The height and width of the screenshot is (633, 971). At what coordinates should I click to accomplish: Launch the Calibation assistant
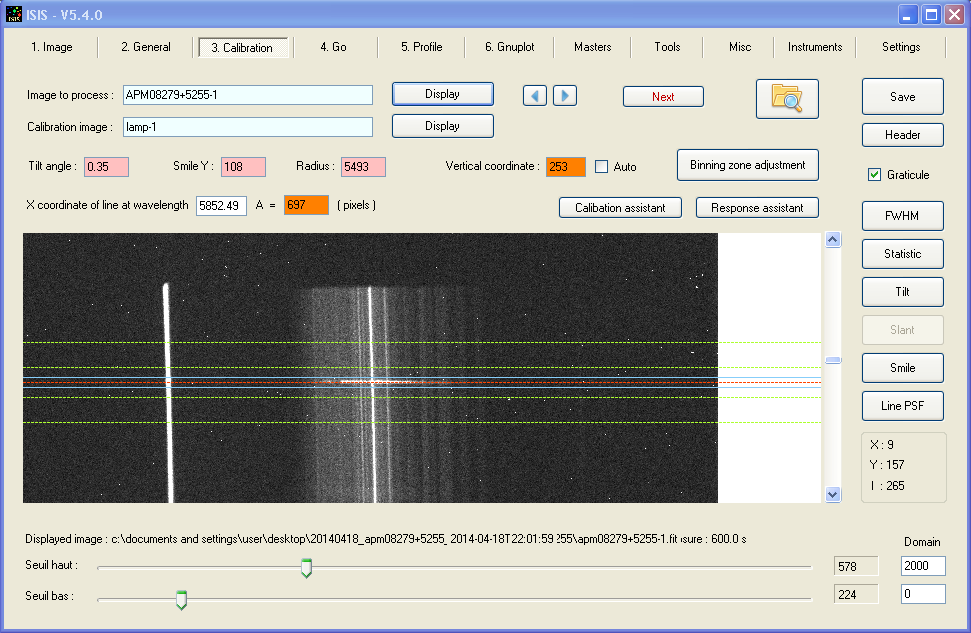point(620,208)
